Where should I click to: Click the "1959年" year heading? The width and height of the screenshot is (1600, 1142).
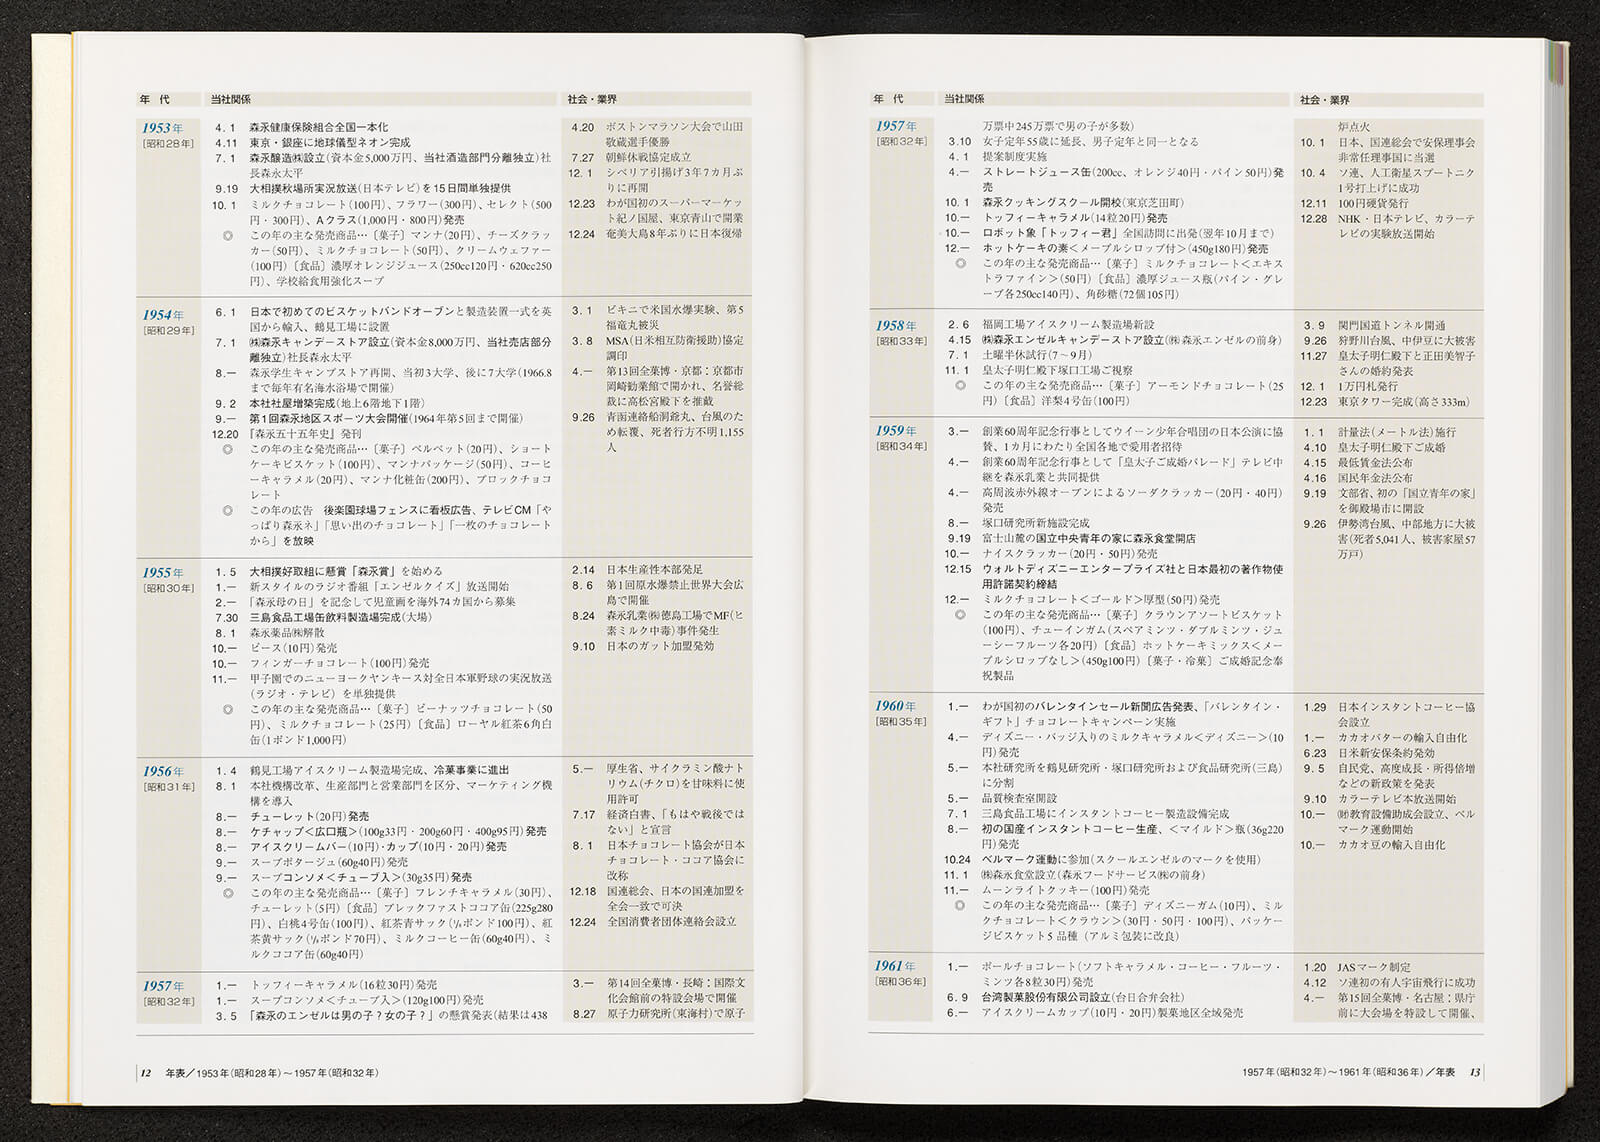(896, 431)
